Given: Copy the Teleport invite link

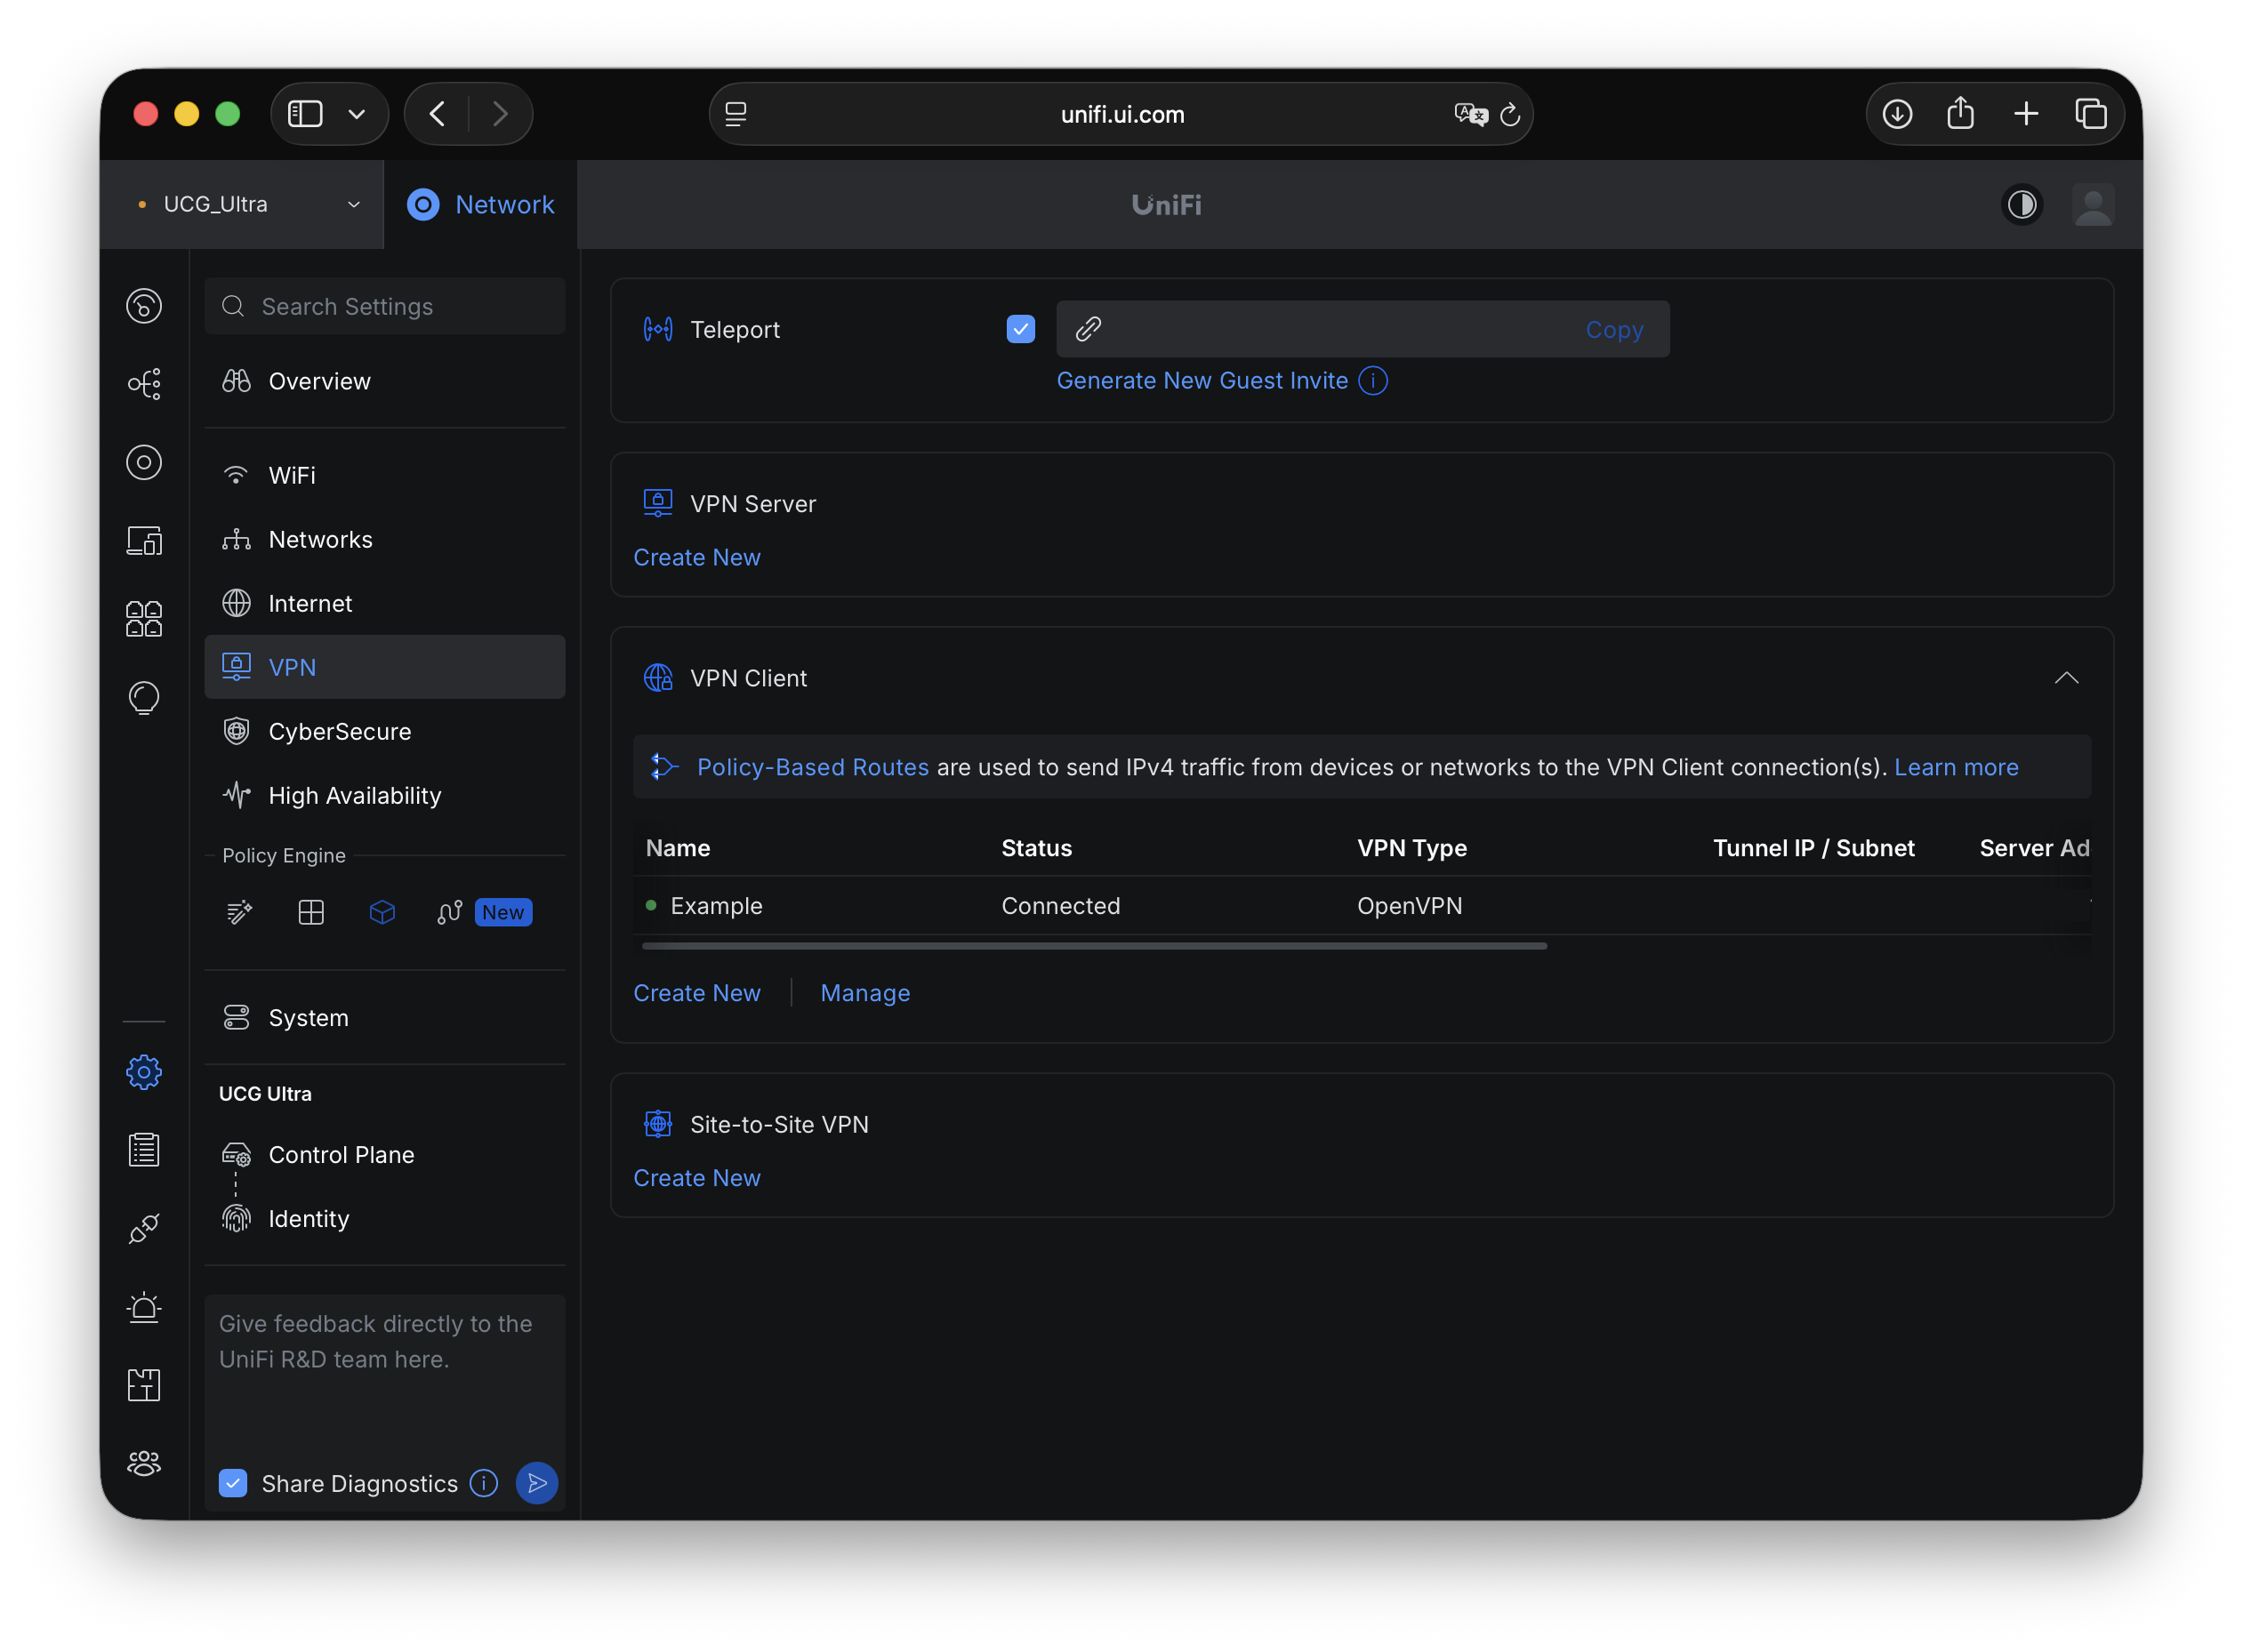Looking at the screenshot, I should click(x=1614, y=329).
